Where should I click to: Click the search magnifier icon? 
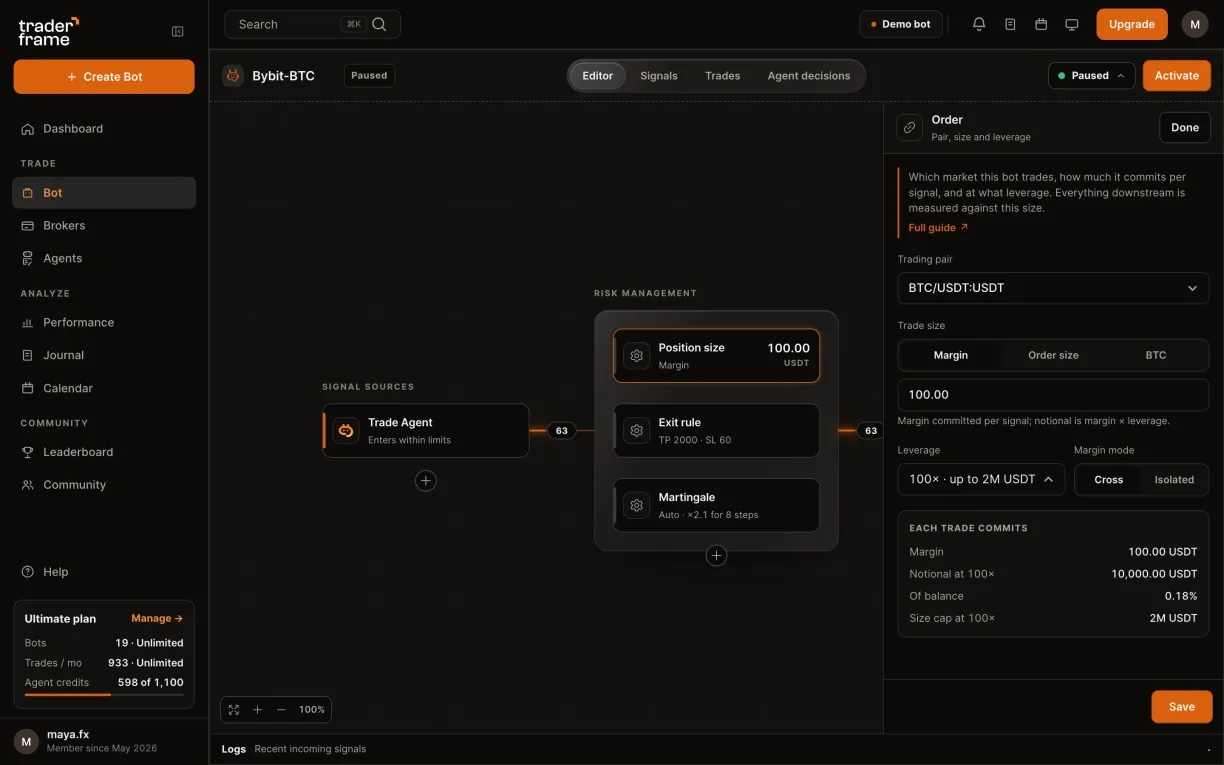tap(379, 24)
